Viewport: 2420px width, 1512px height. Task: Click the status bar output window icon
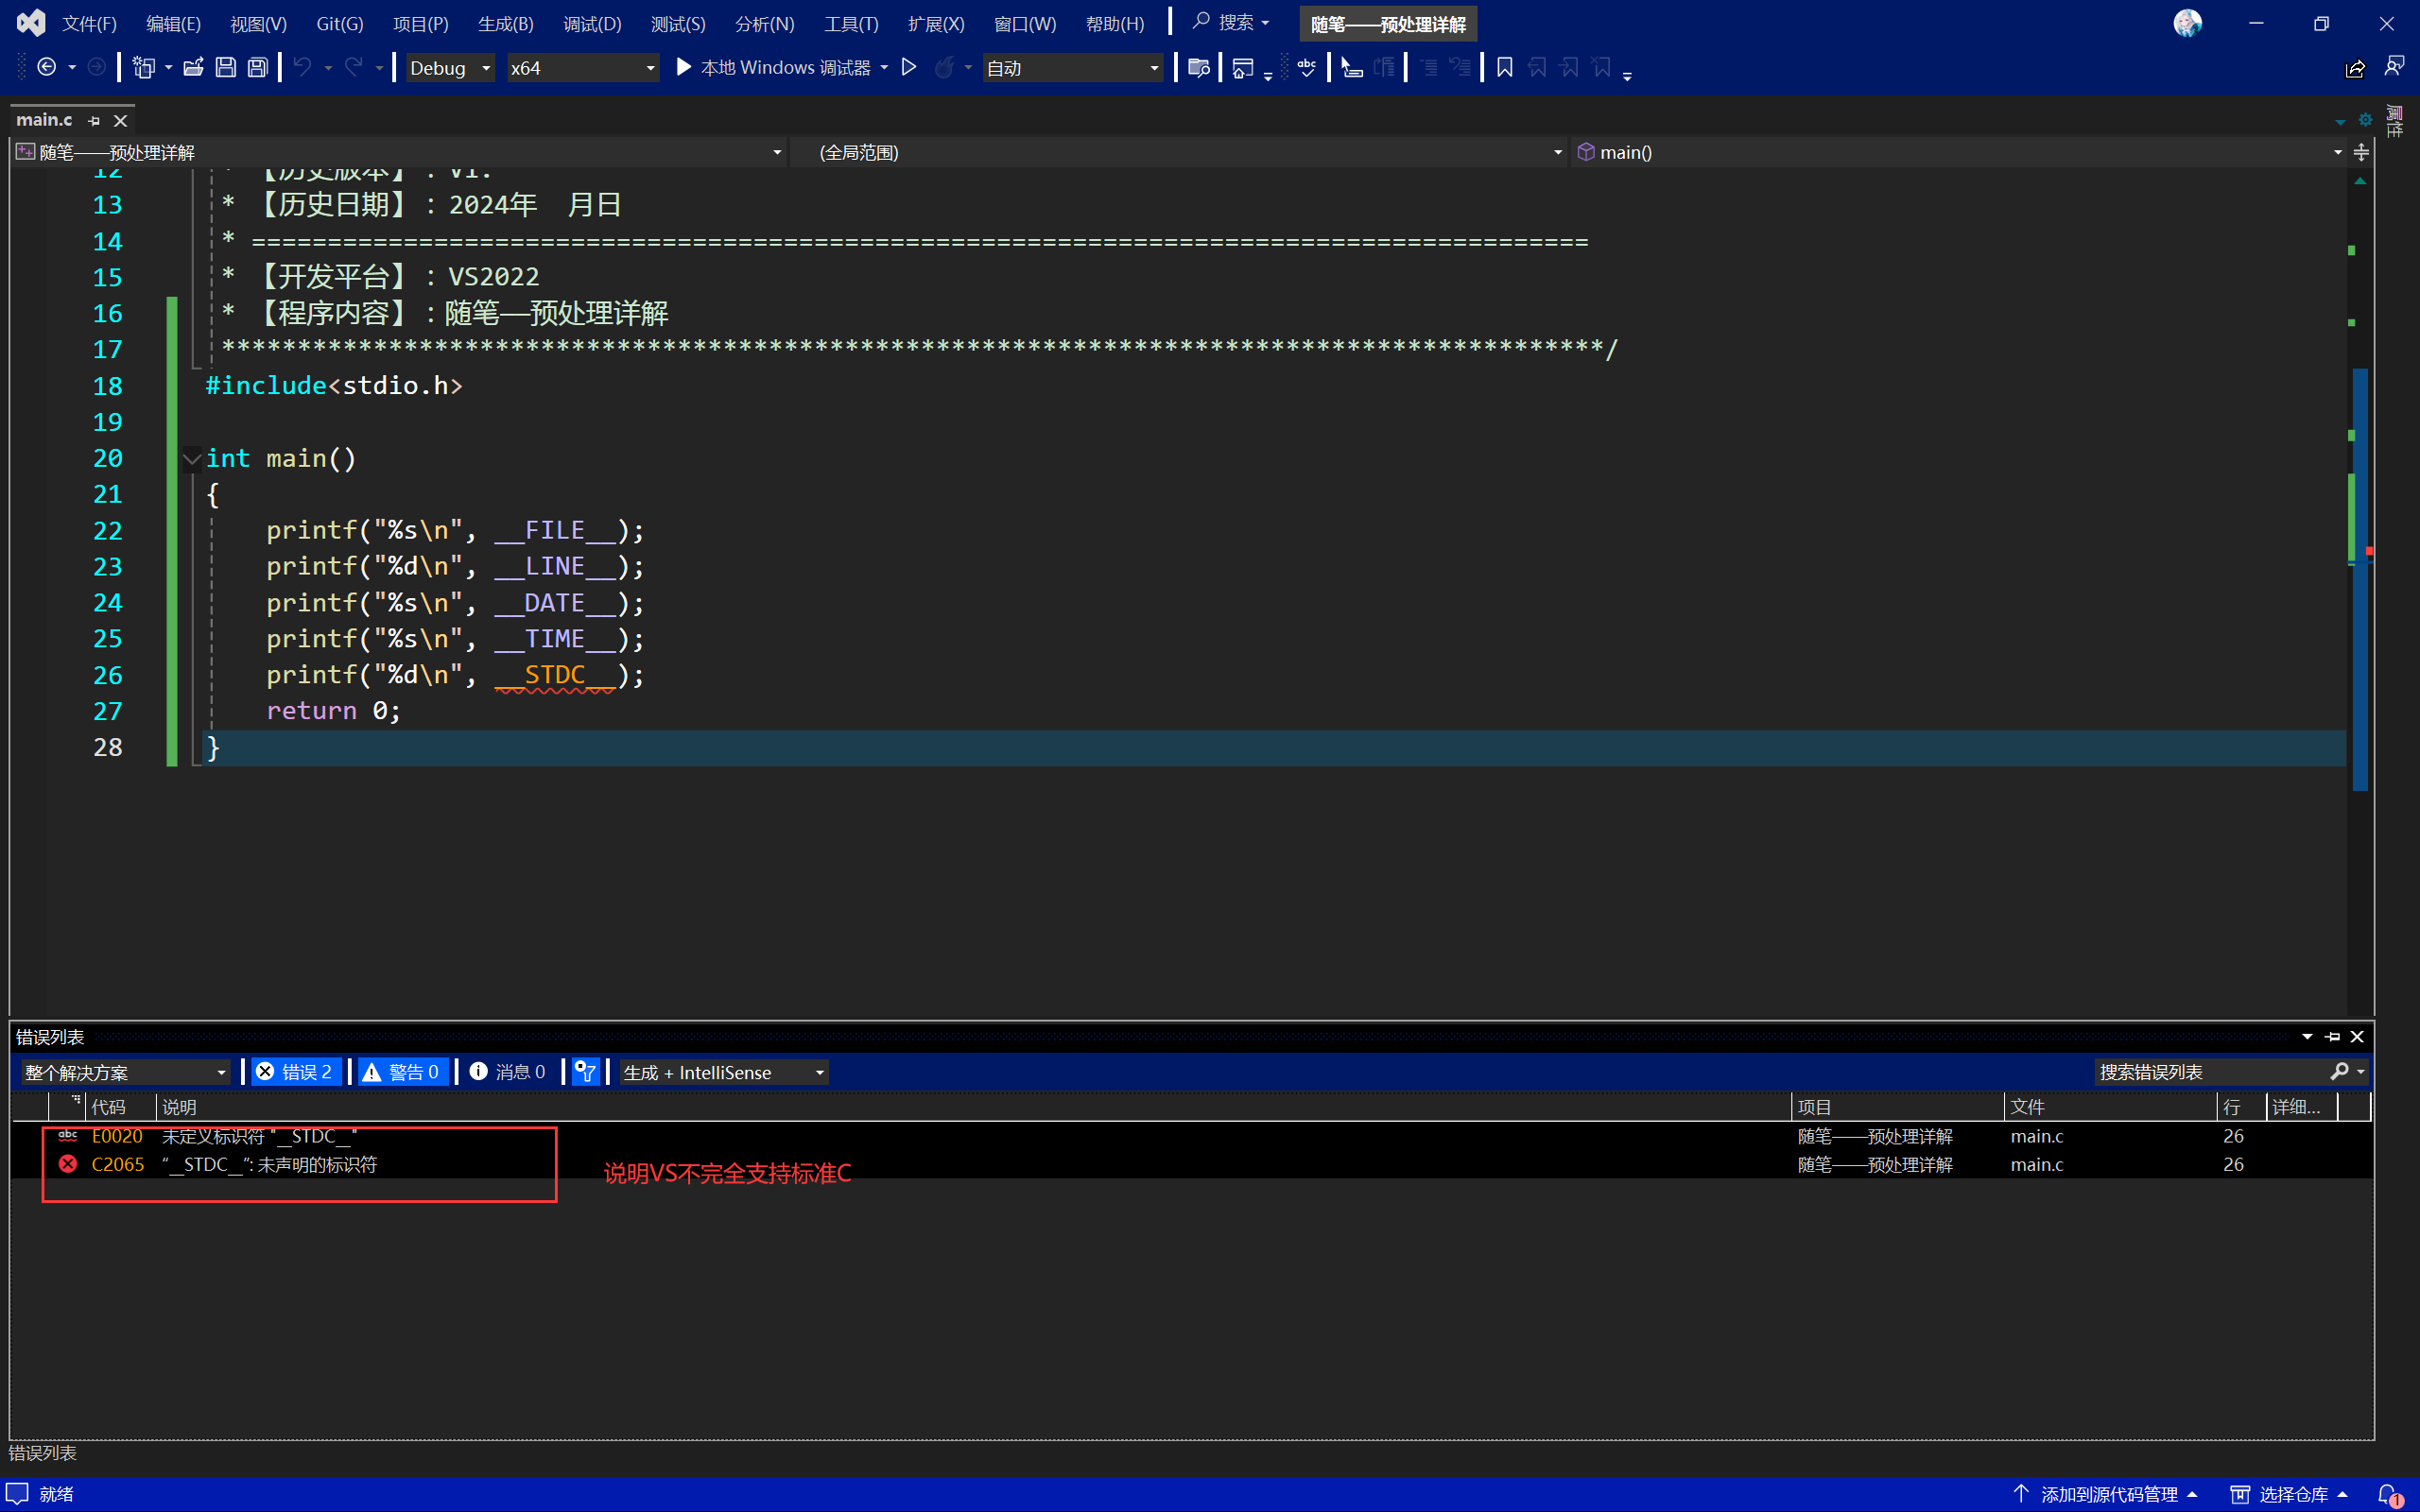click(x=17, y=1493)
